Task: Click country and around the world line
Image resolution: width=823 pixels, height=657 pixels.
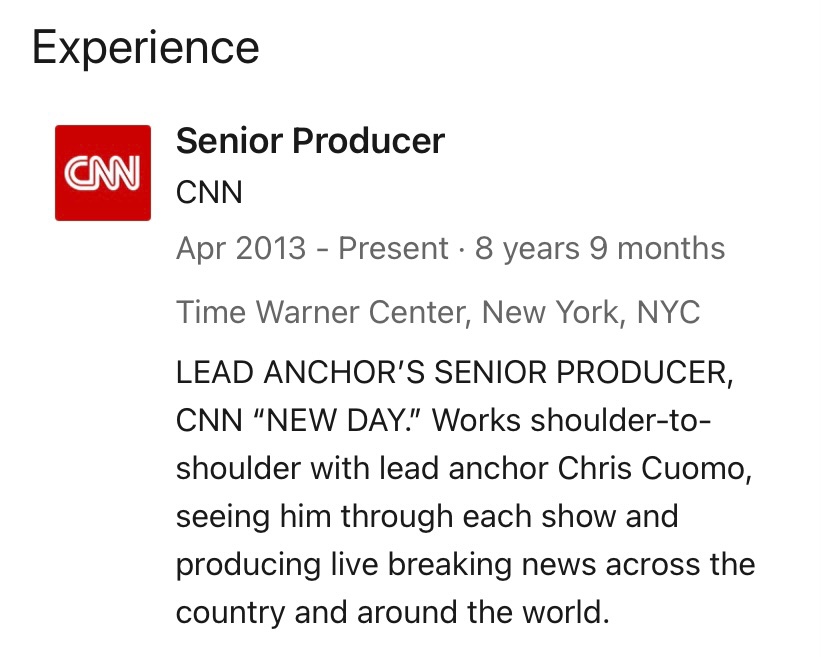Action: (393, 612)
